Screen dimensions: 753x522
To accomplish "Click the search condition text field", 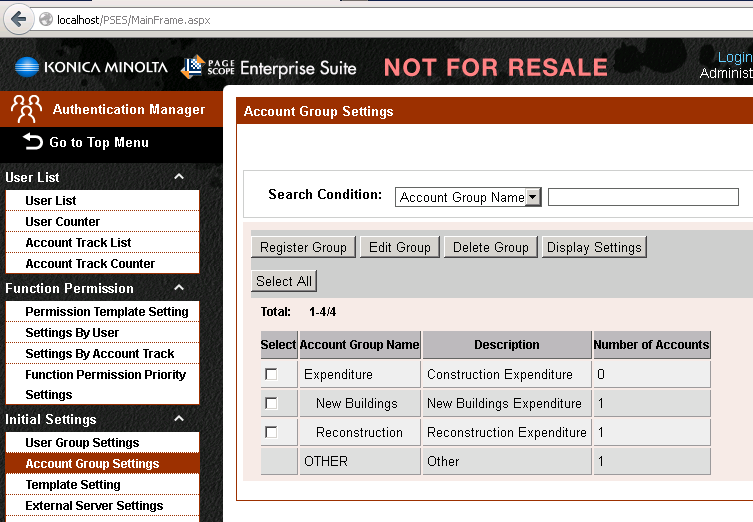I will pos(642,197).
